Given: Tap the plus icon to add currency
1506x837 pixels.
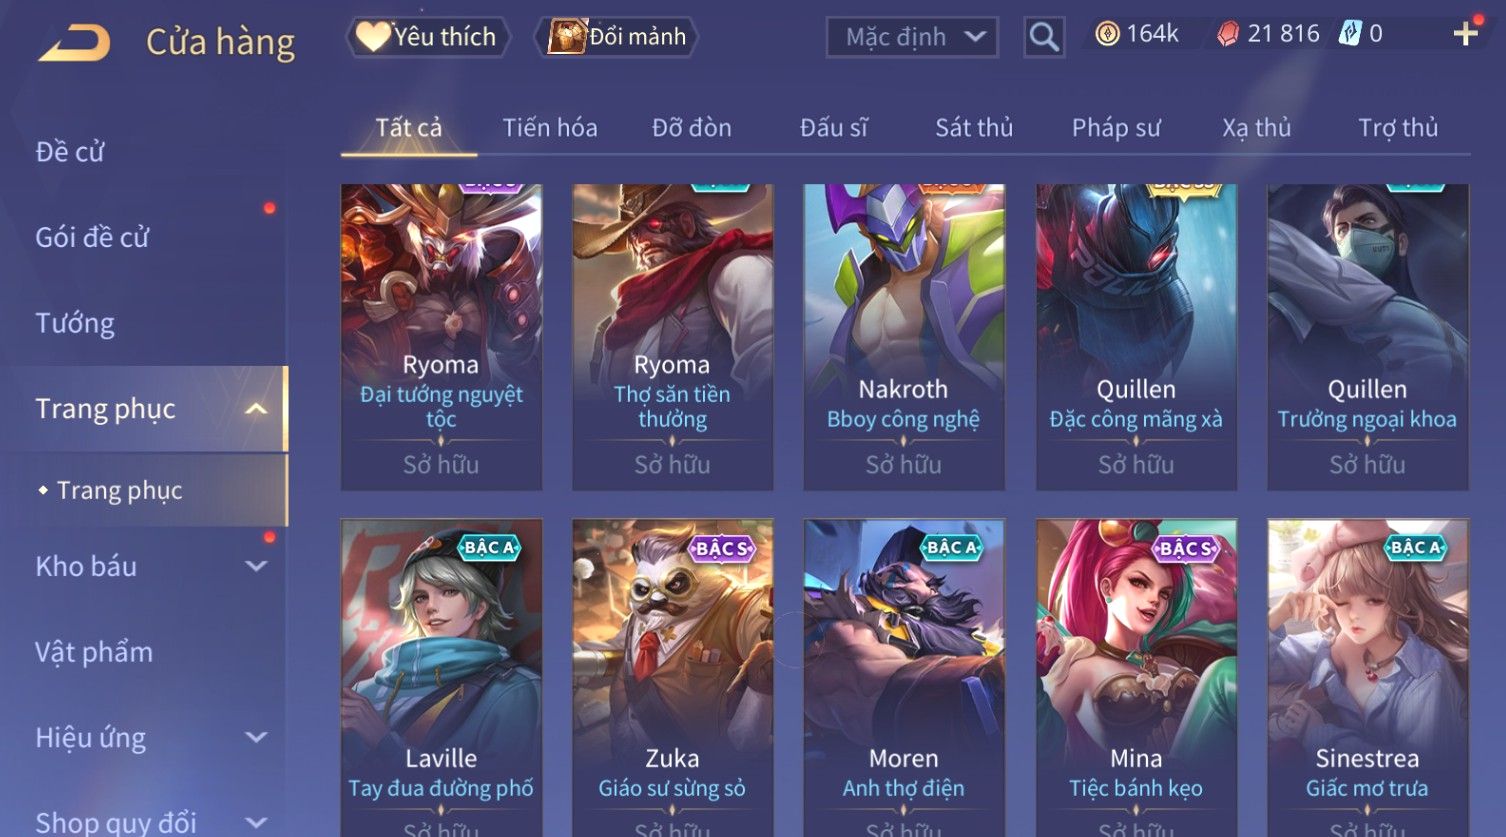Looking at the screenshot, I should coord(1466,34).
